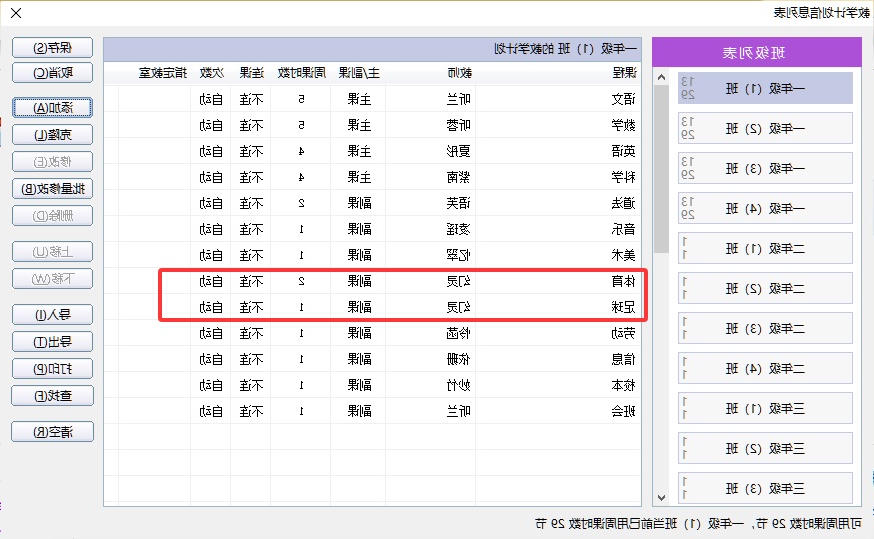Click teacher 语芙 in 道法 row
874x539 pixels.
[459, 203]
